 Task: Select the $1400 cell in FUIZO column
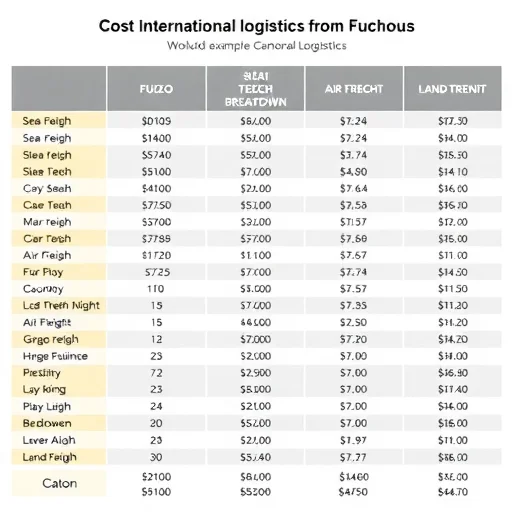(x=156, y=138)
